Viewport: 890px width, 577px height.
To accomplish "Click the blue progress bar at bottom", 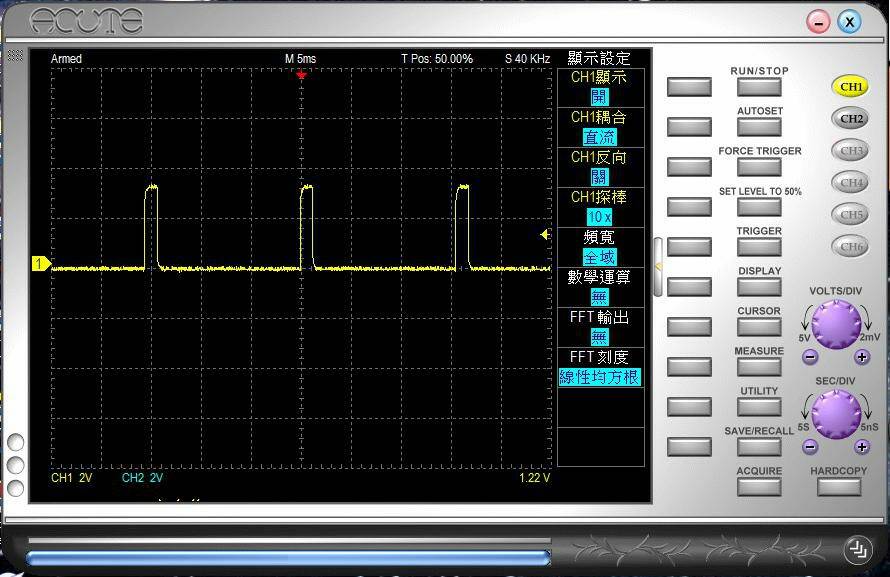I will 288,558.
